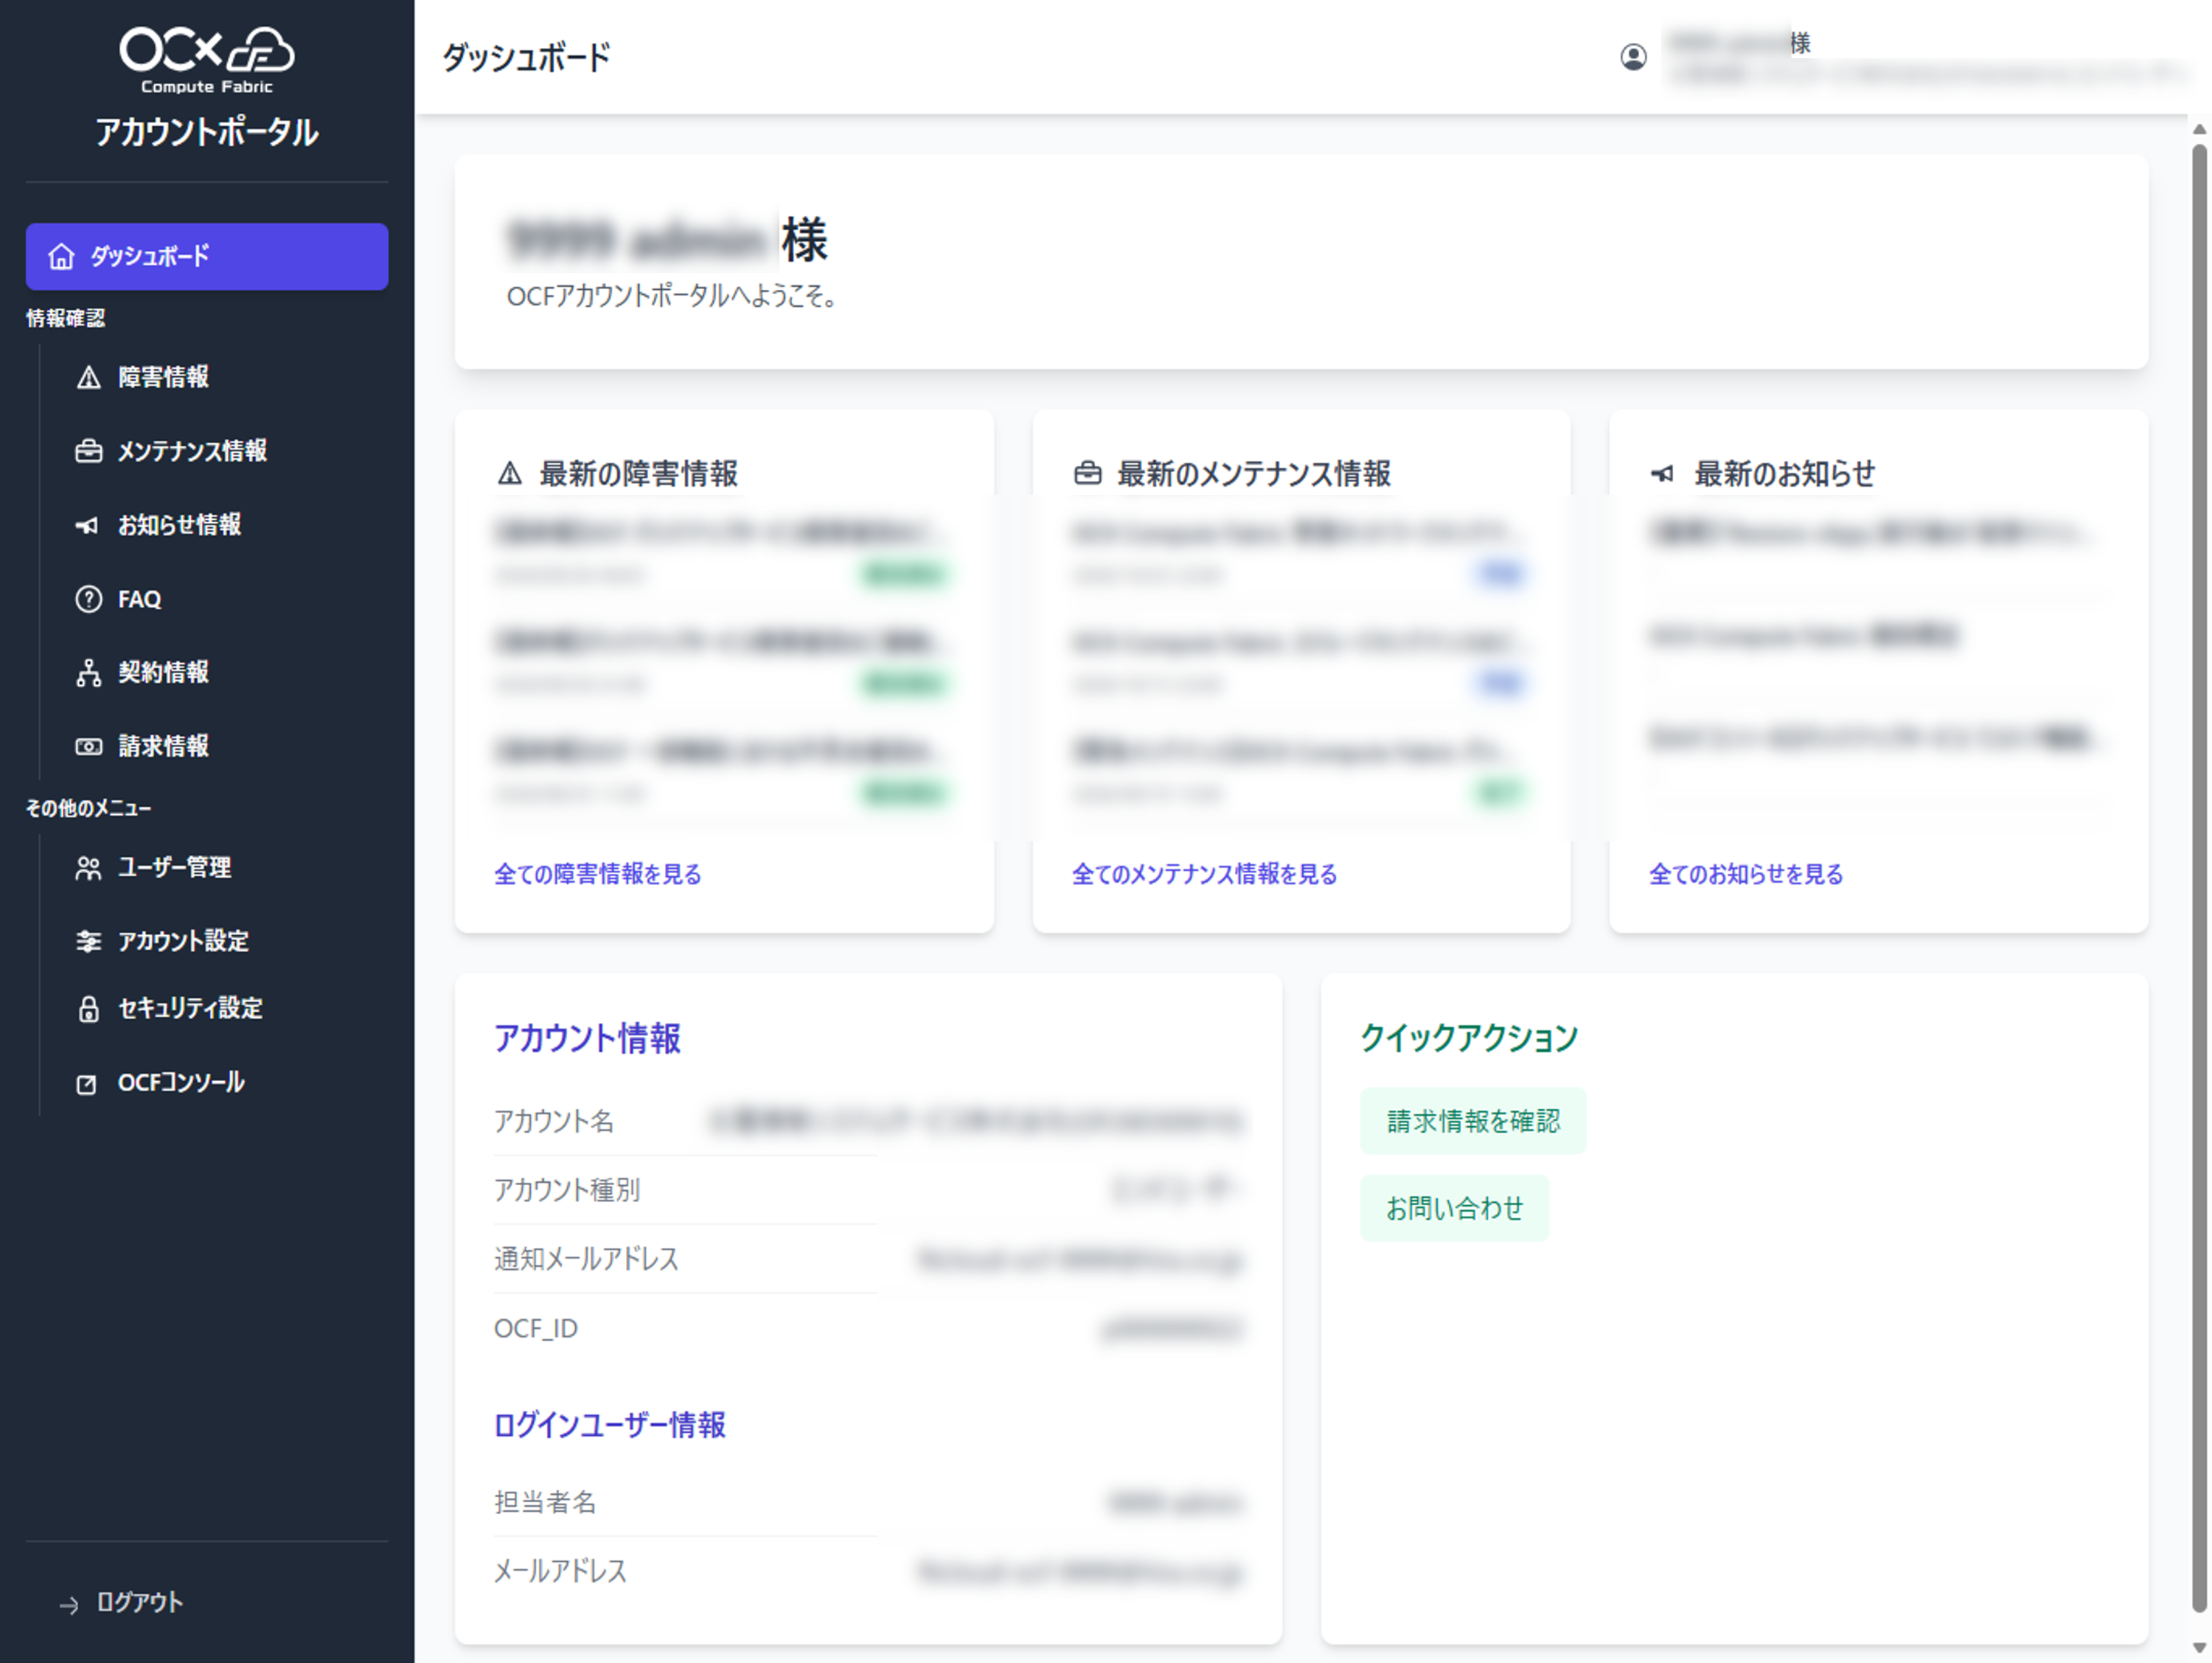The width and height of the screenshot is (2212, 1663).
Task: Click the logout arrow icon
Action: coord(69,1605)
